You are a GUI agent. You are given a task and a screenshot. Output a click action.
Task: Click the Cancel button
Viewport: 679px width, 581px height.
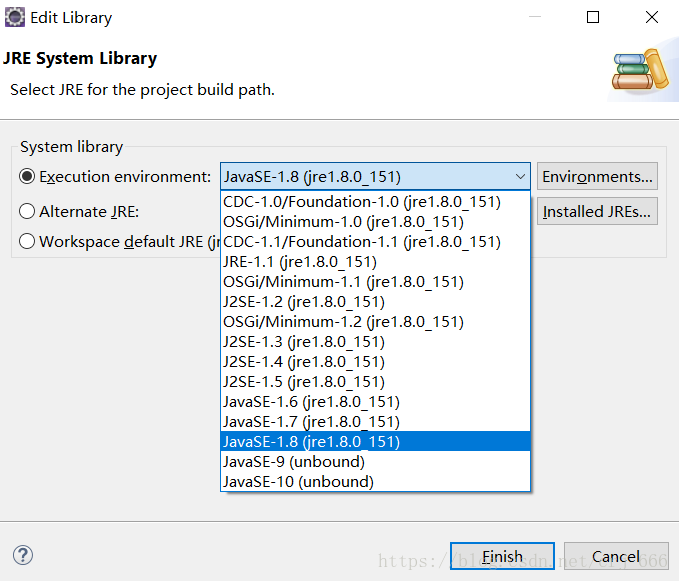(616, 556)
